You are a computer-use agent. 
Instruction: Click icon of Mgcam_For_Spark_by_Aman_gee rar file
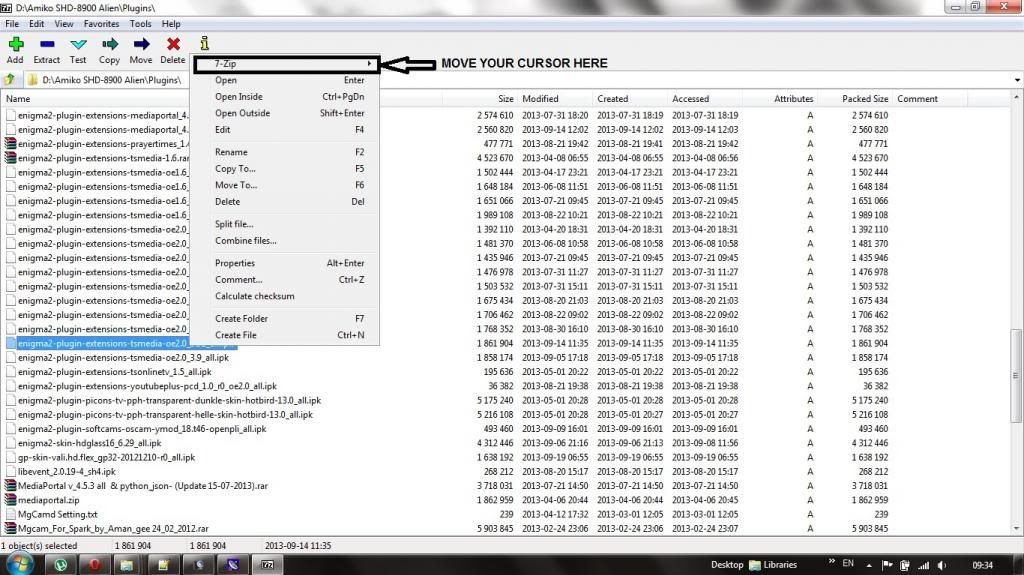pos(10,528)
